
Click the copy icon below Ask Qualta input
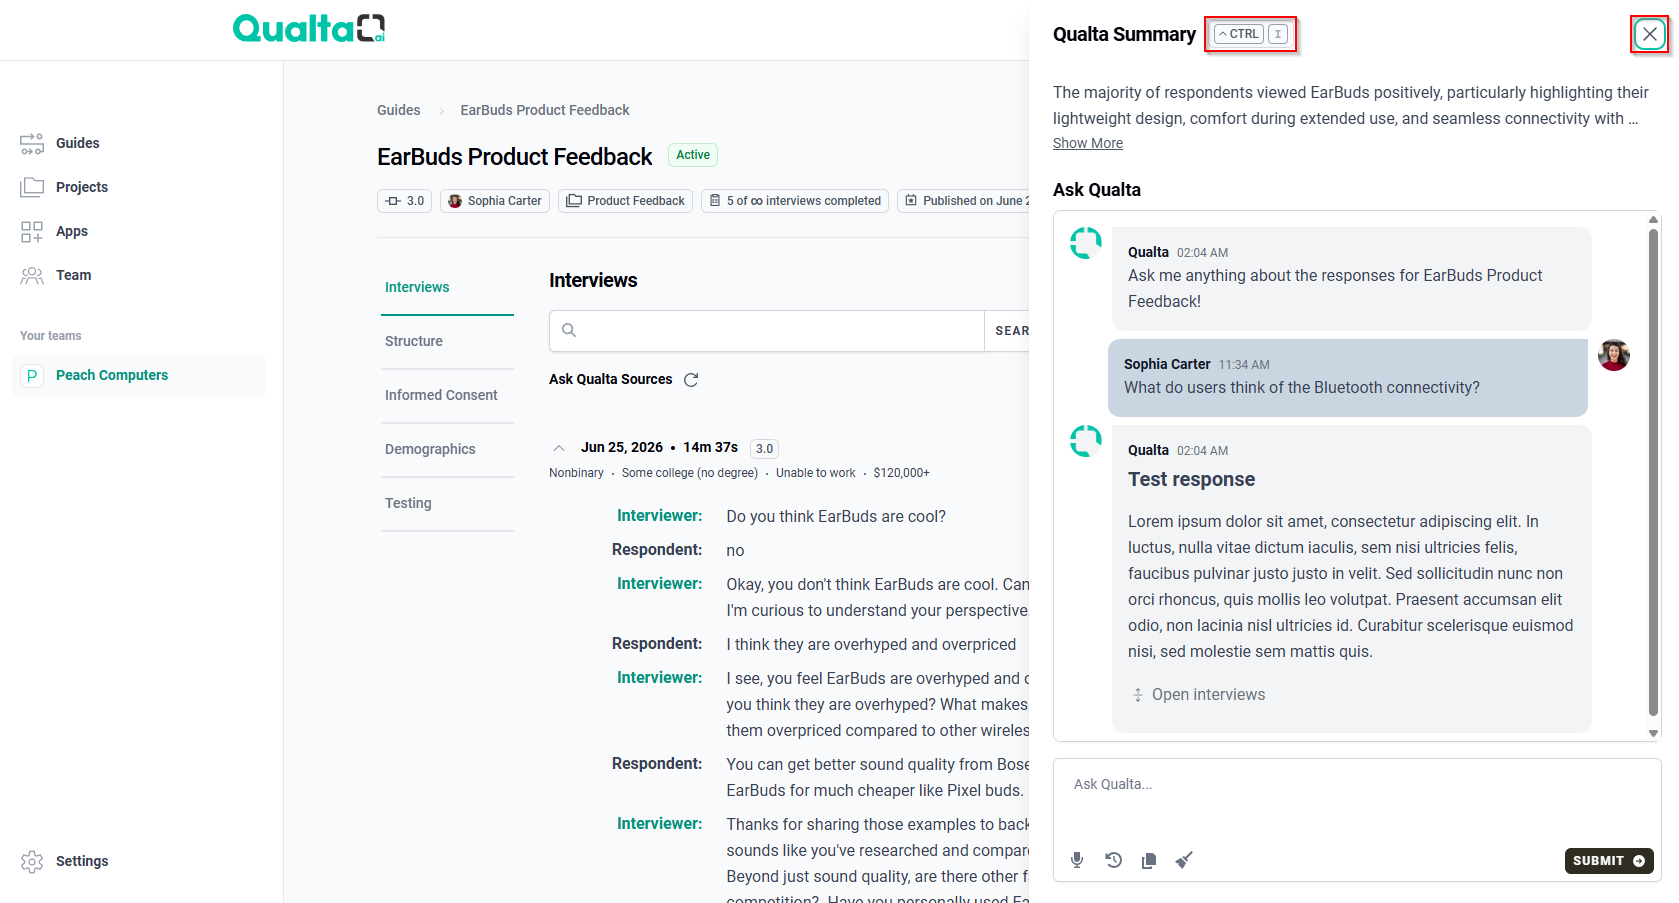(1149, 860)
